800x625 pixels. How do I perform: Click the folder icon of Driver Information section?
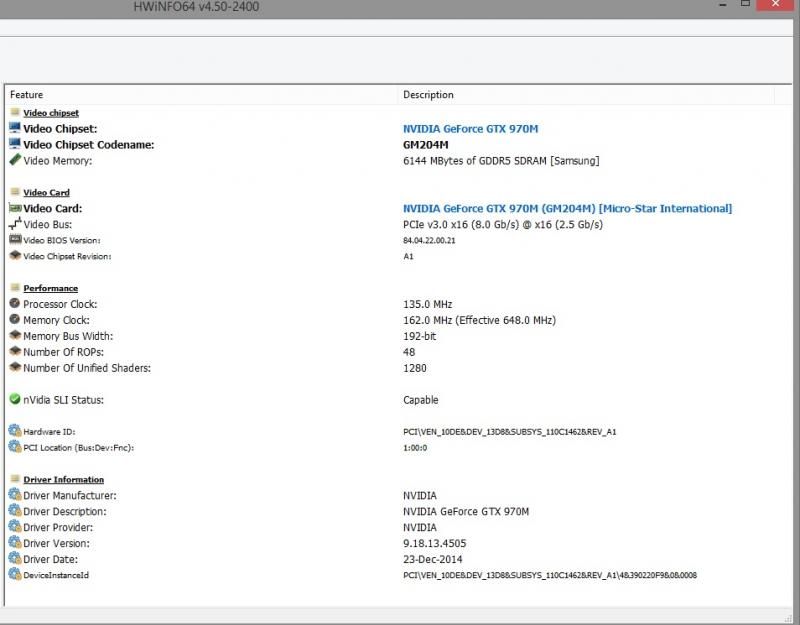point(15,479)
